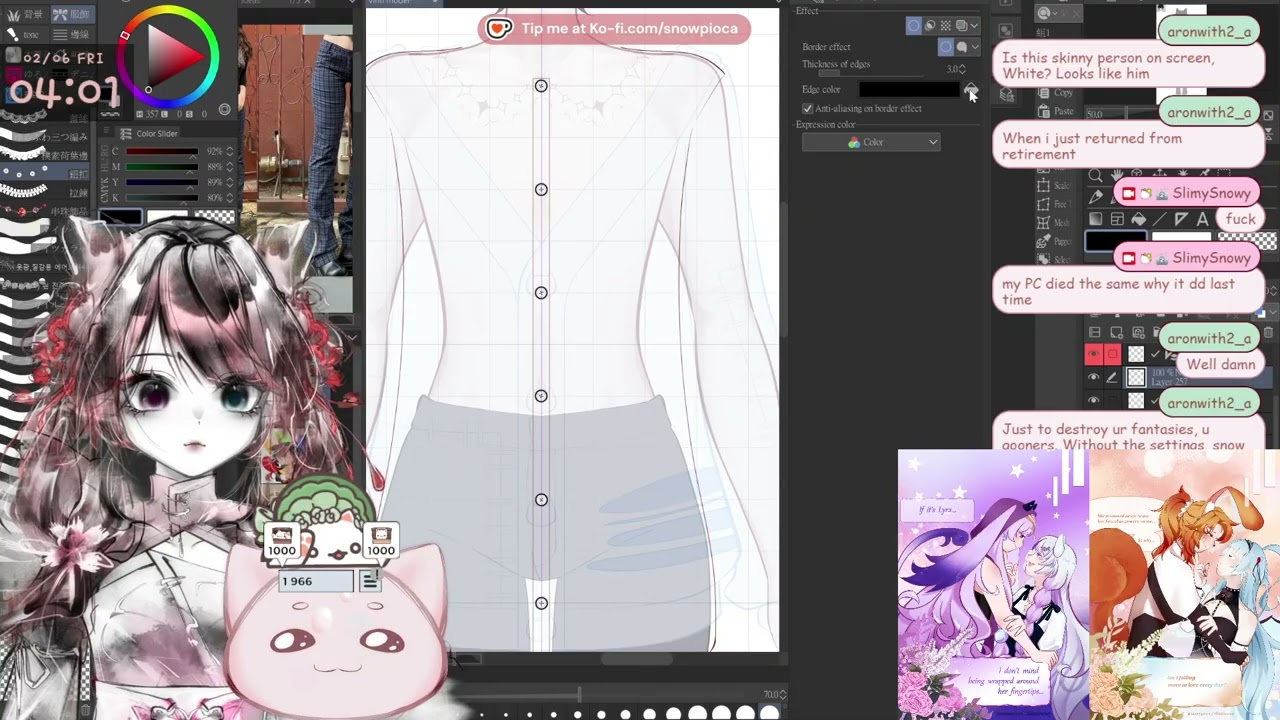Viewport: 1280px width, 720px height.
Task: Pick the black main color in tool palette
Action: point(1115,241)
